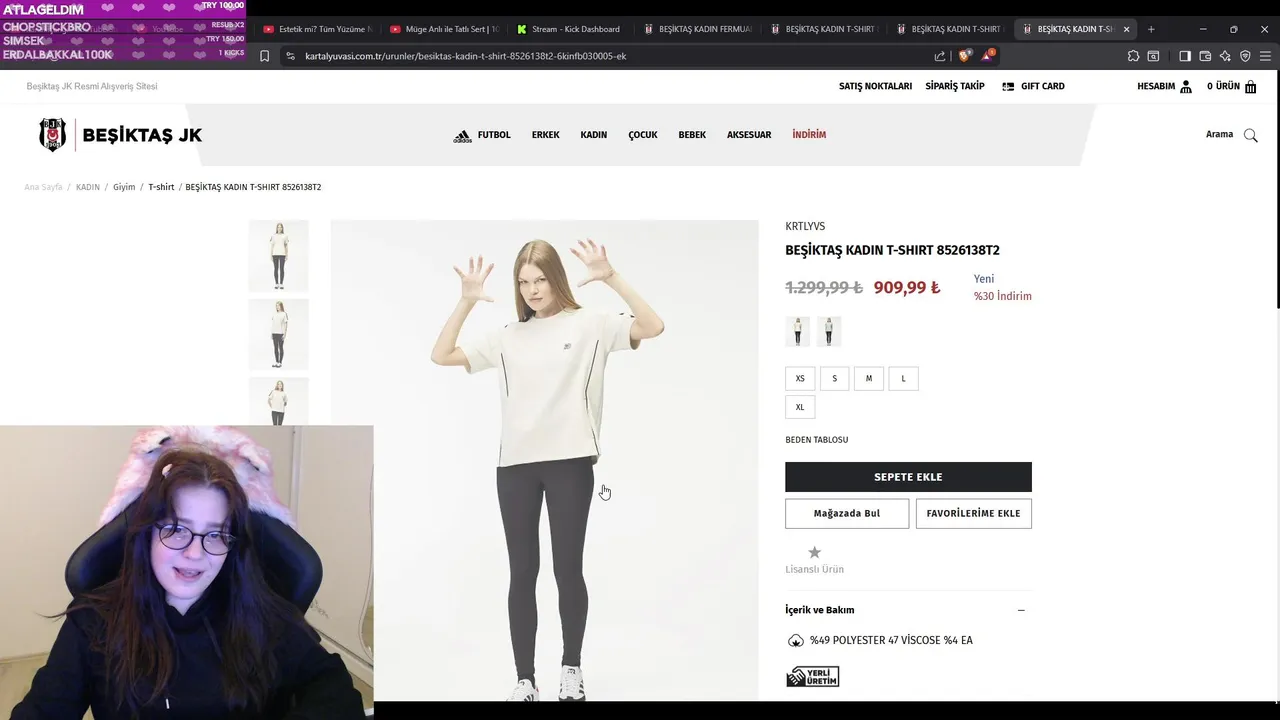Screen dimensions: 1280x720
Task: Click SATIŞ NOKTALARI link
Action: click(875, 87)
